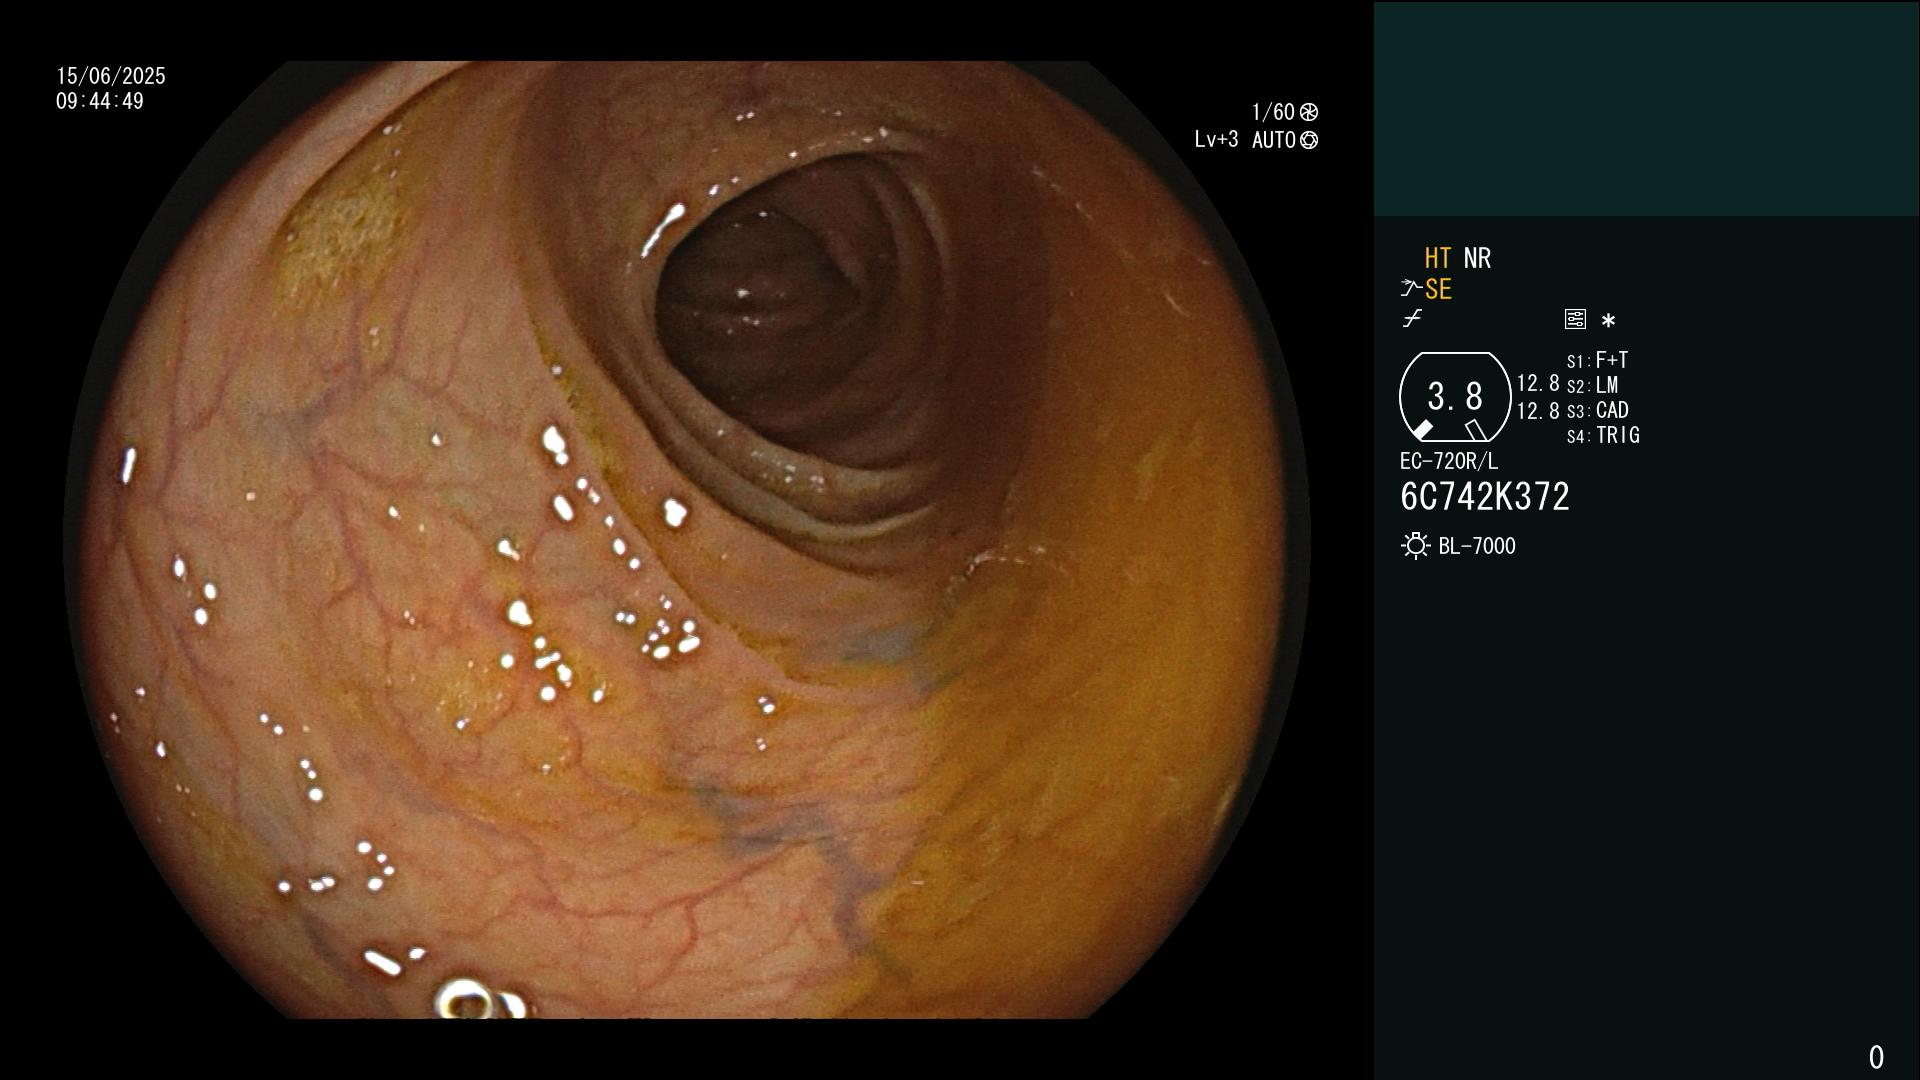Click the scope model EC-720R/L text
Screen dimensions: 1920x1080
tap(1449, 461)
